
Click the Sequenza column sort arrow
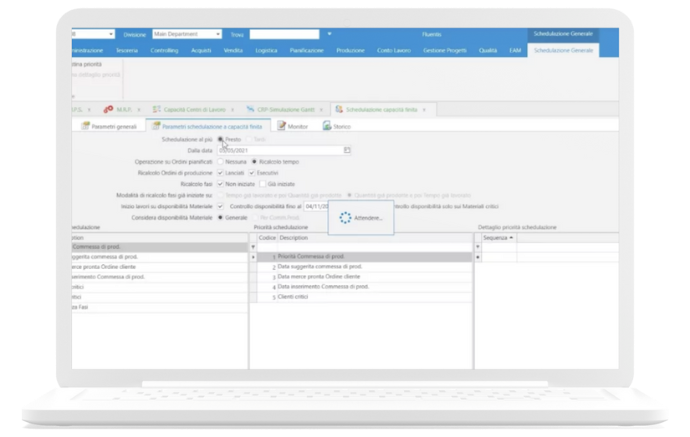(x=513, y=238)
